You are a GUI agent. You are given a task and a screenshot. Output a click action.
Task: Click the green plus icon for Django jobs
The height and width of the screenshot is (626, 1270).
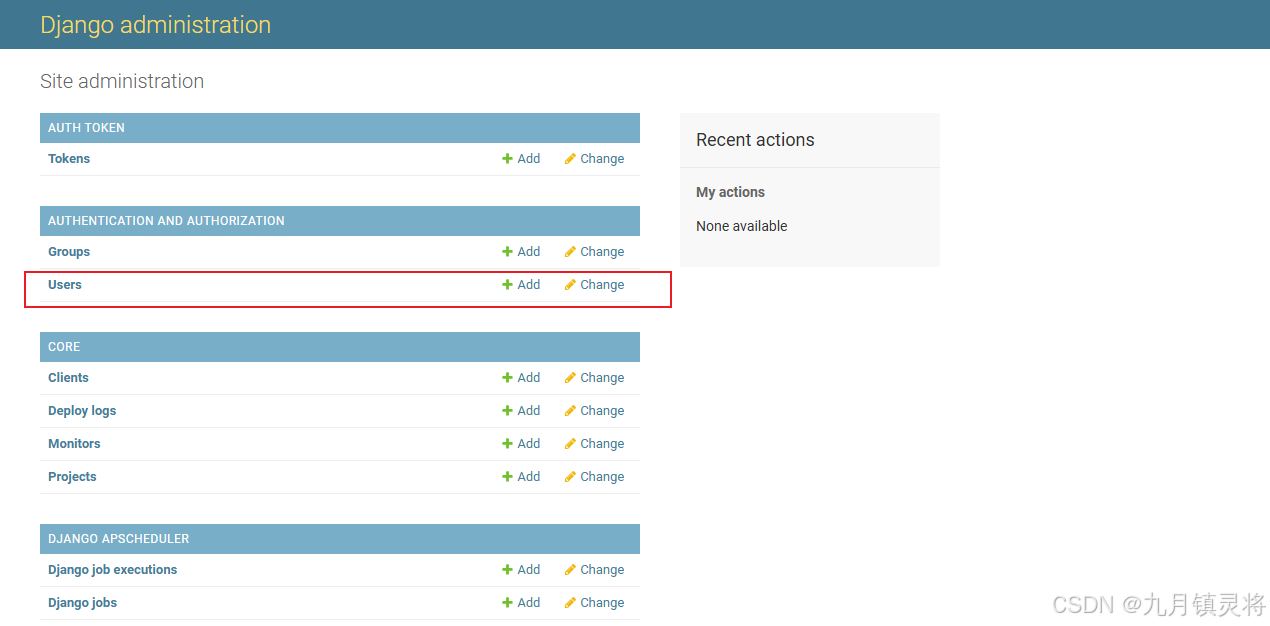[x=507, y=603]
